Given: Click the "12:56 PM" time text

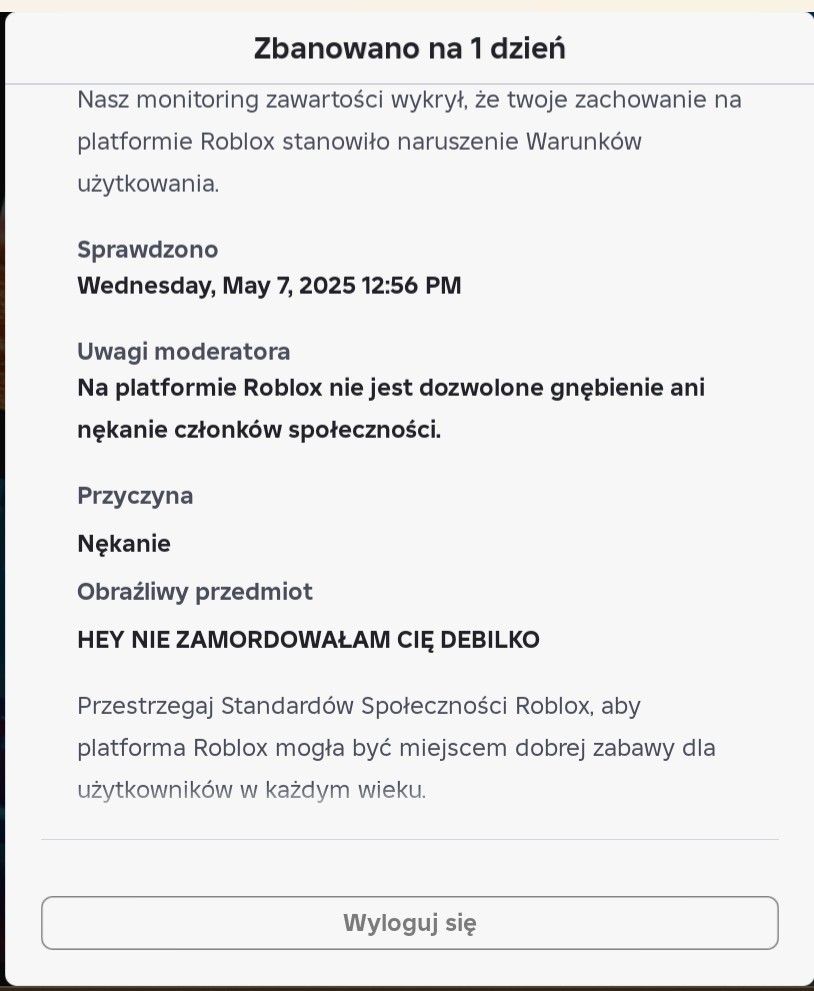Looking at the screenshot, I should click(411, 286).
